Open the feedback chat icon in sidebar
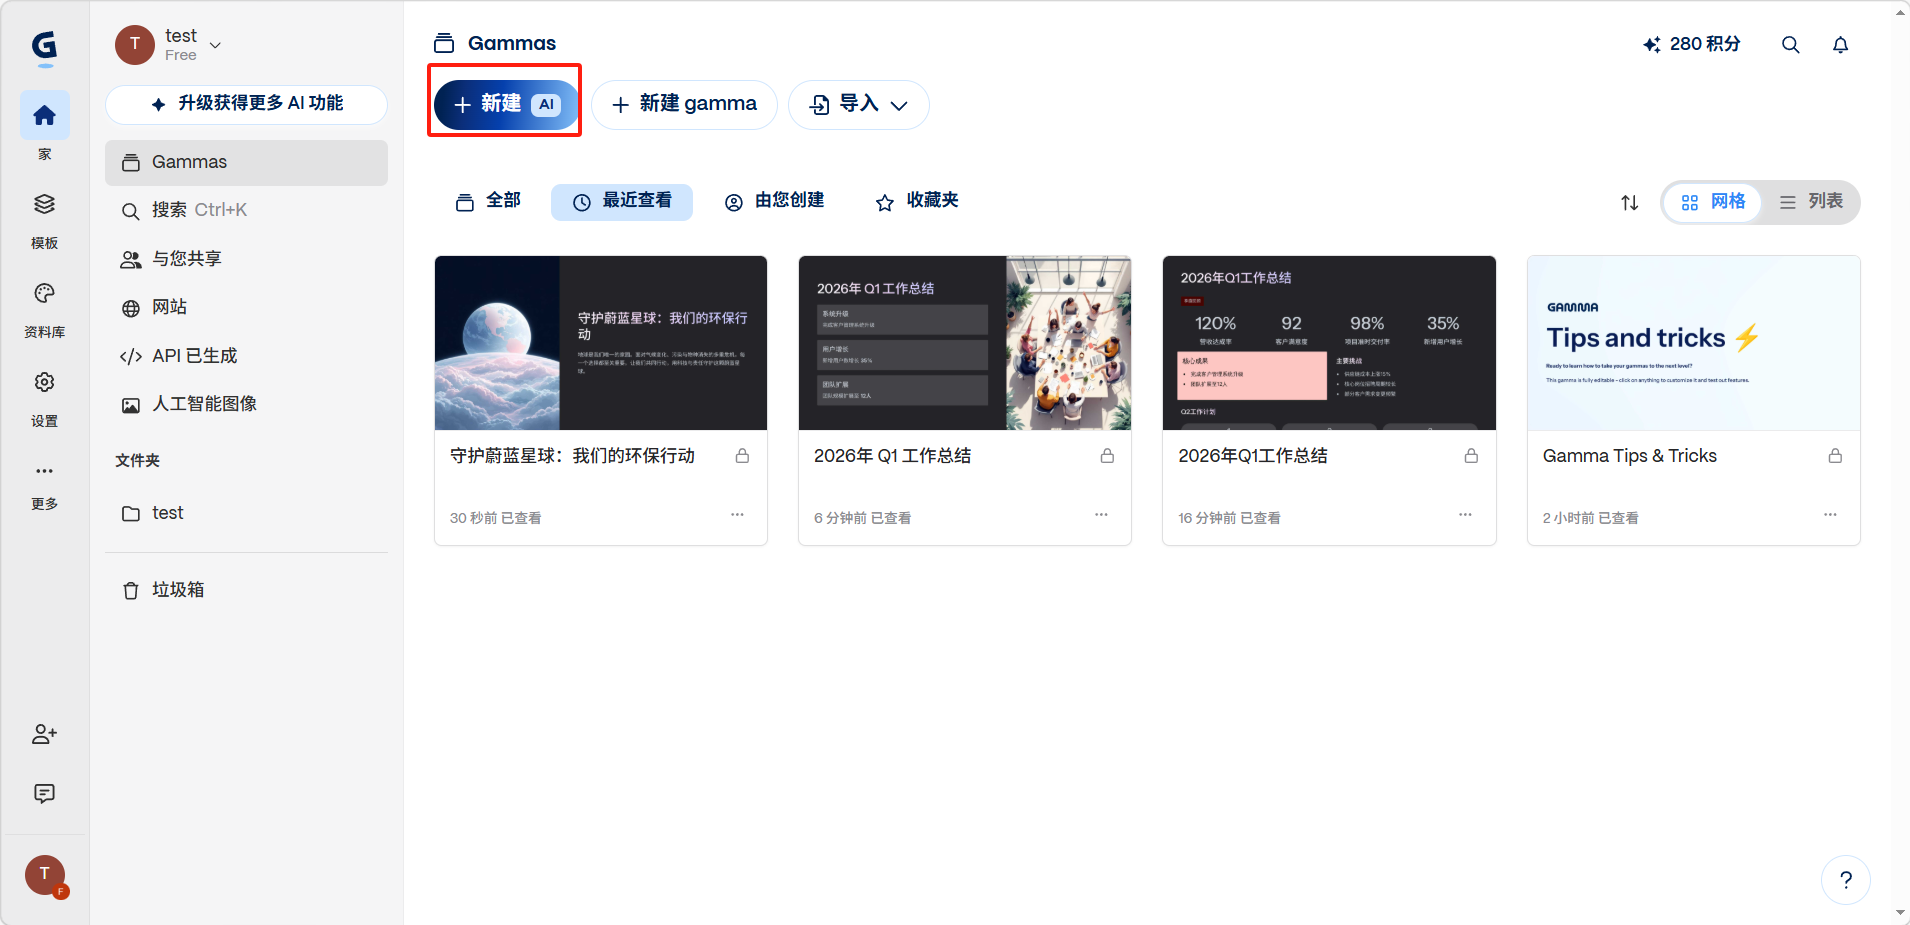The height and width of the screenshot is (925, 1910). click(44, 794)
